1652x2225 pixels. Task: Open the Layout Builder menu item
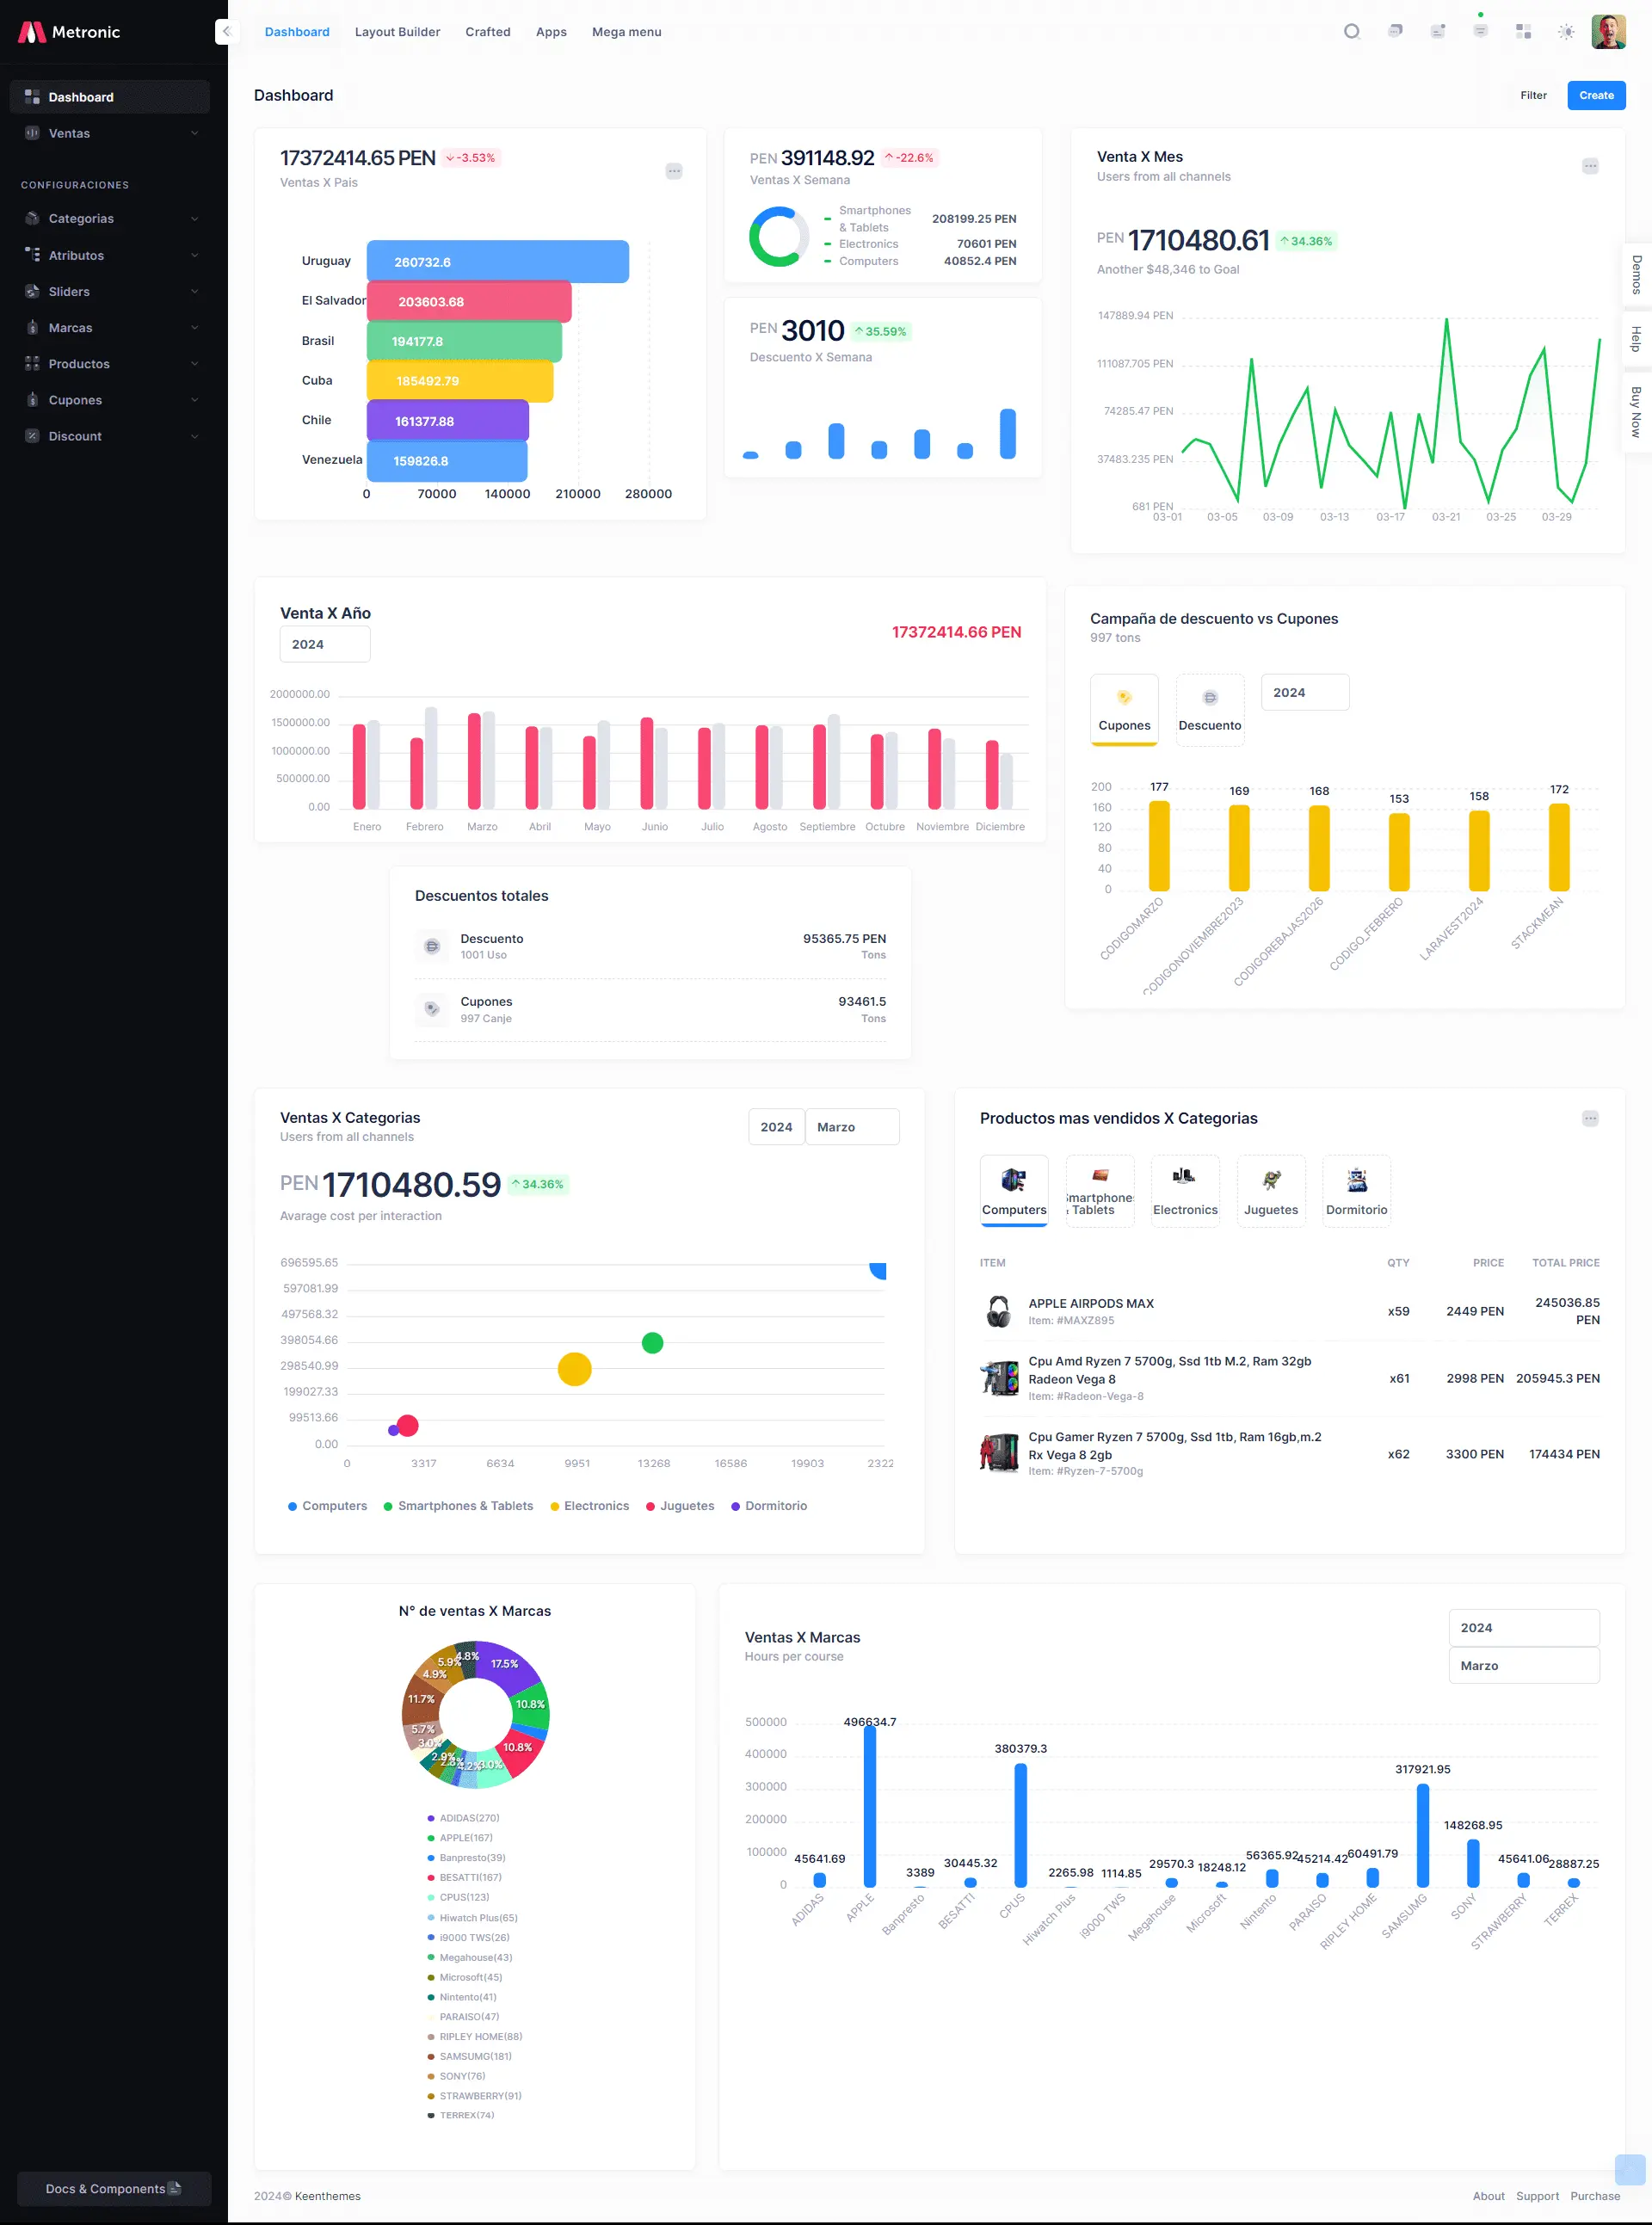(397, 31)
